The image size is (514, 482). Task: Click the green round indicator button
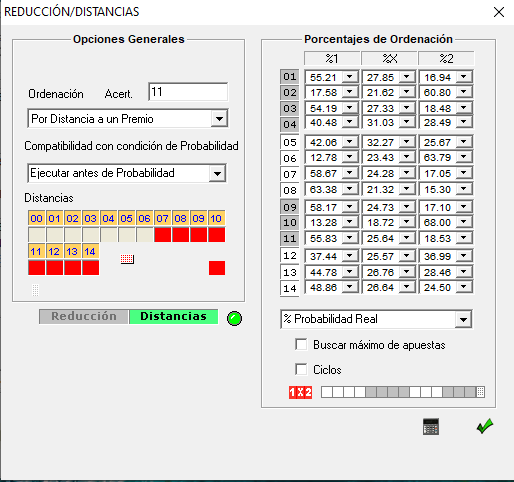[234, 318]
